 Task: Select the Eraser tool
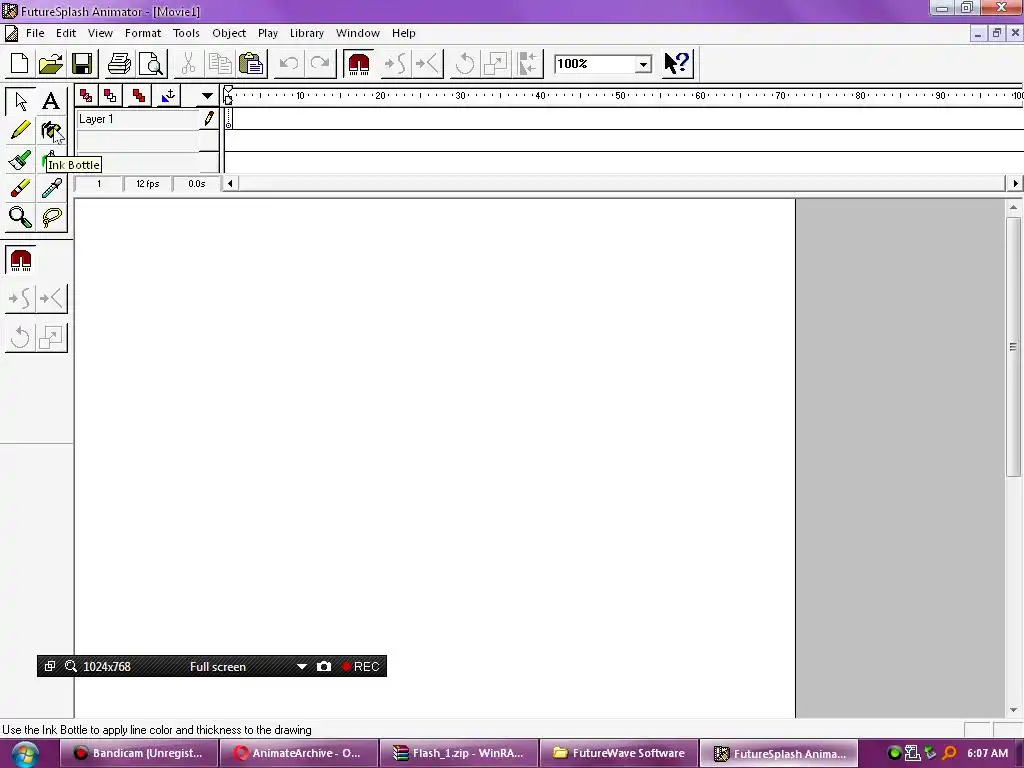point(20,189)
